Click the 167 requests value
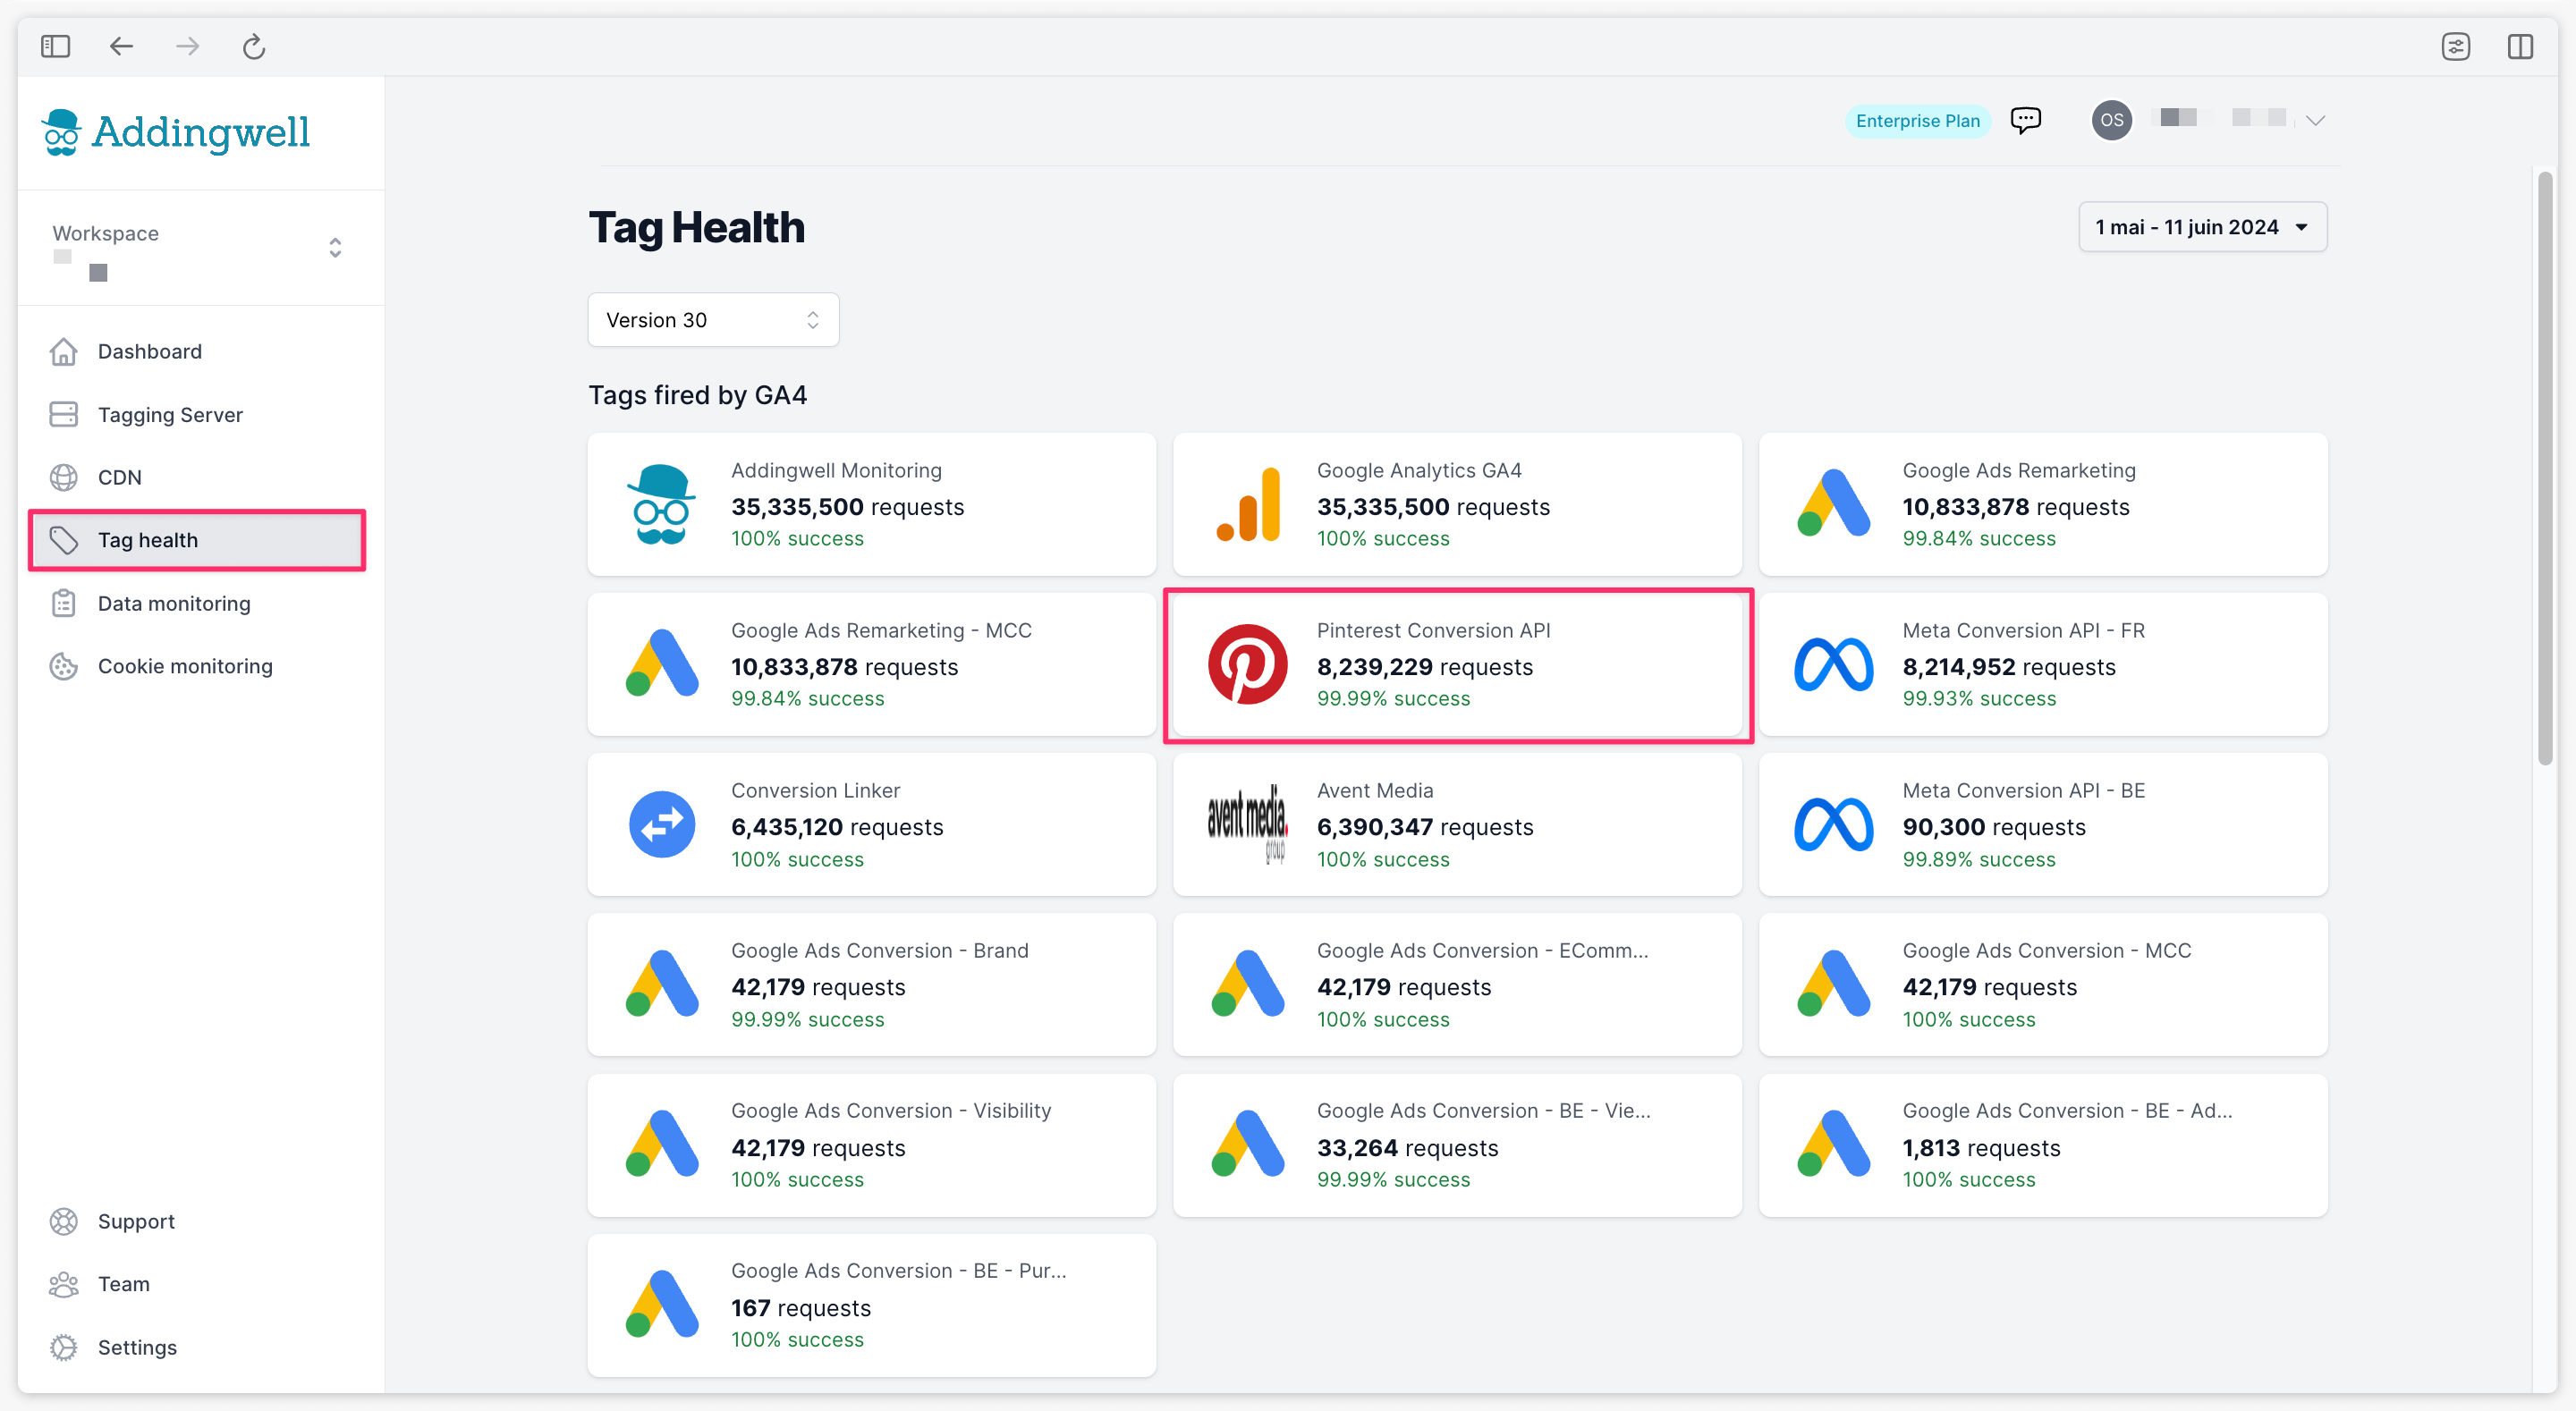 pyautogui.click(x=800, y=1307)
